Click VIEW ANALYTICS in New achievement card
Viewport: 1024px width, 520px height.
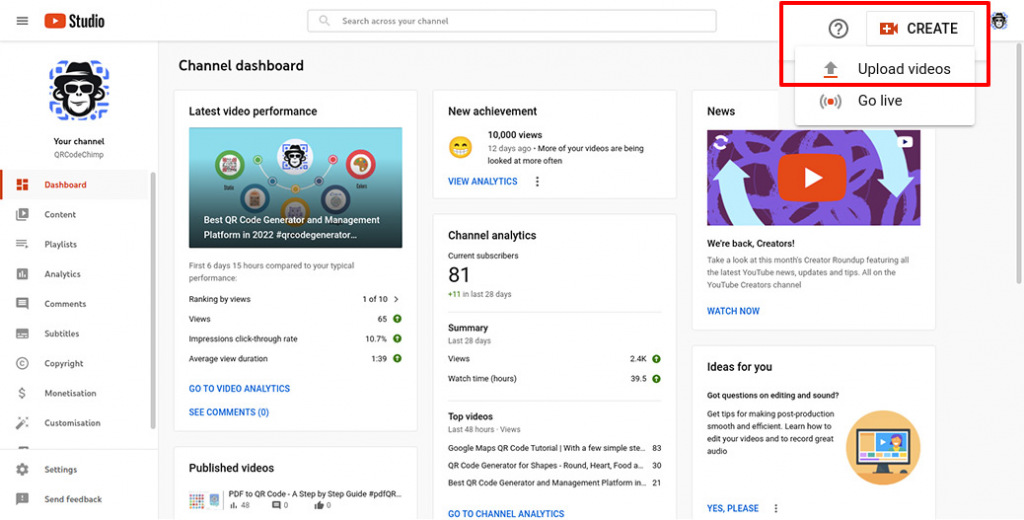tap(483, 182)
